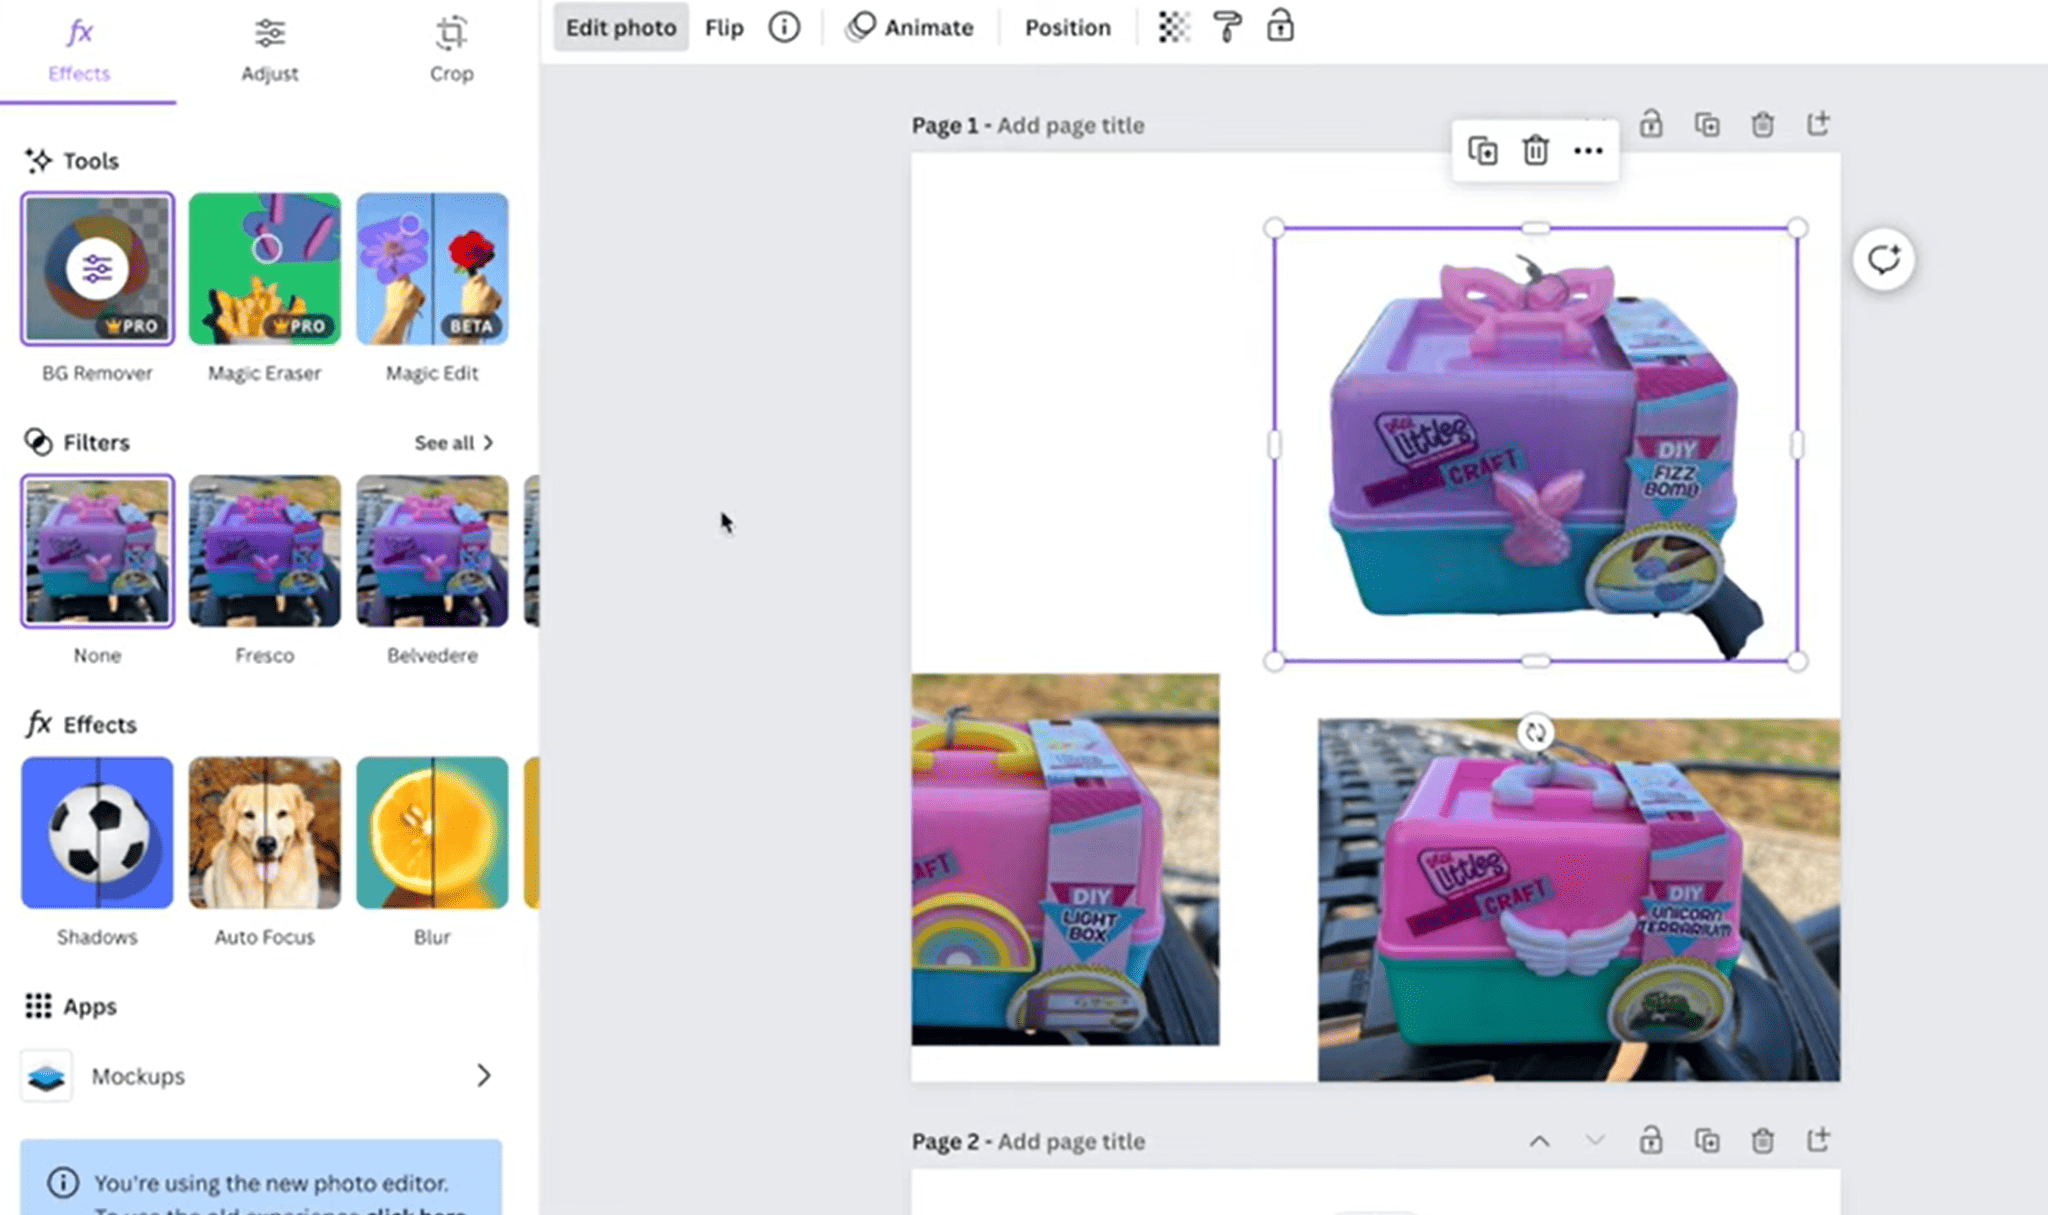Screen dimensions: 2048x1215
Task: Delete Page 2 with its trash icon
Action: pos(1762,1140)
